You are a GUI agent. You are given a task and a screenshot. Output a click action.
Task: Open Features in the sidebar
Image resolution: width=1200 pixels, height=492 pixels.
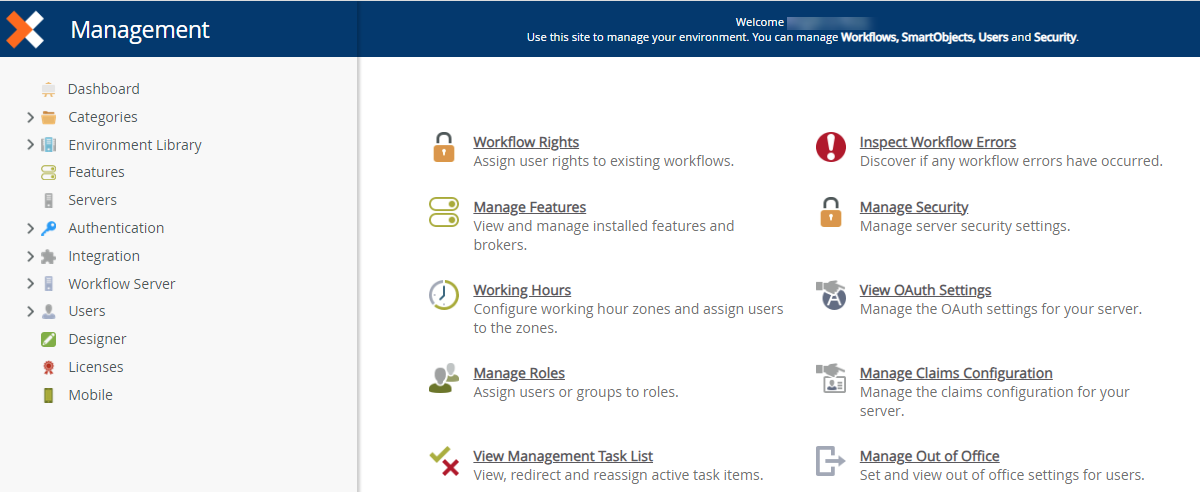click(x=96, y=172)
